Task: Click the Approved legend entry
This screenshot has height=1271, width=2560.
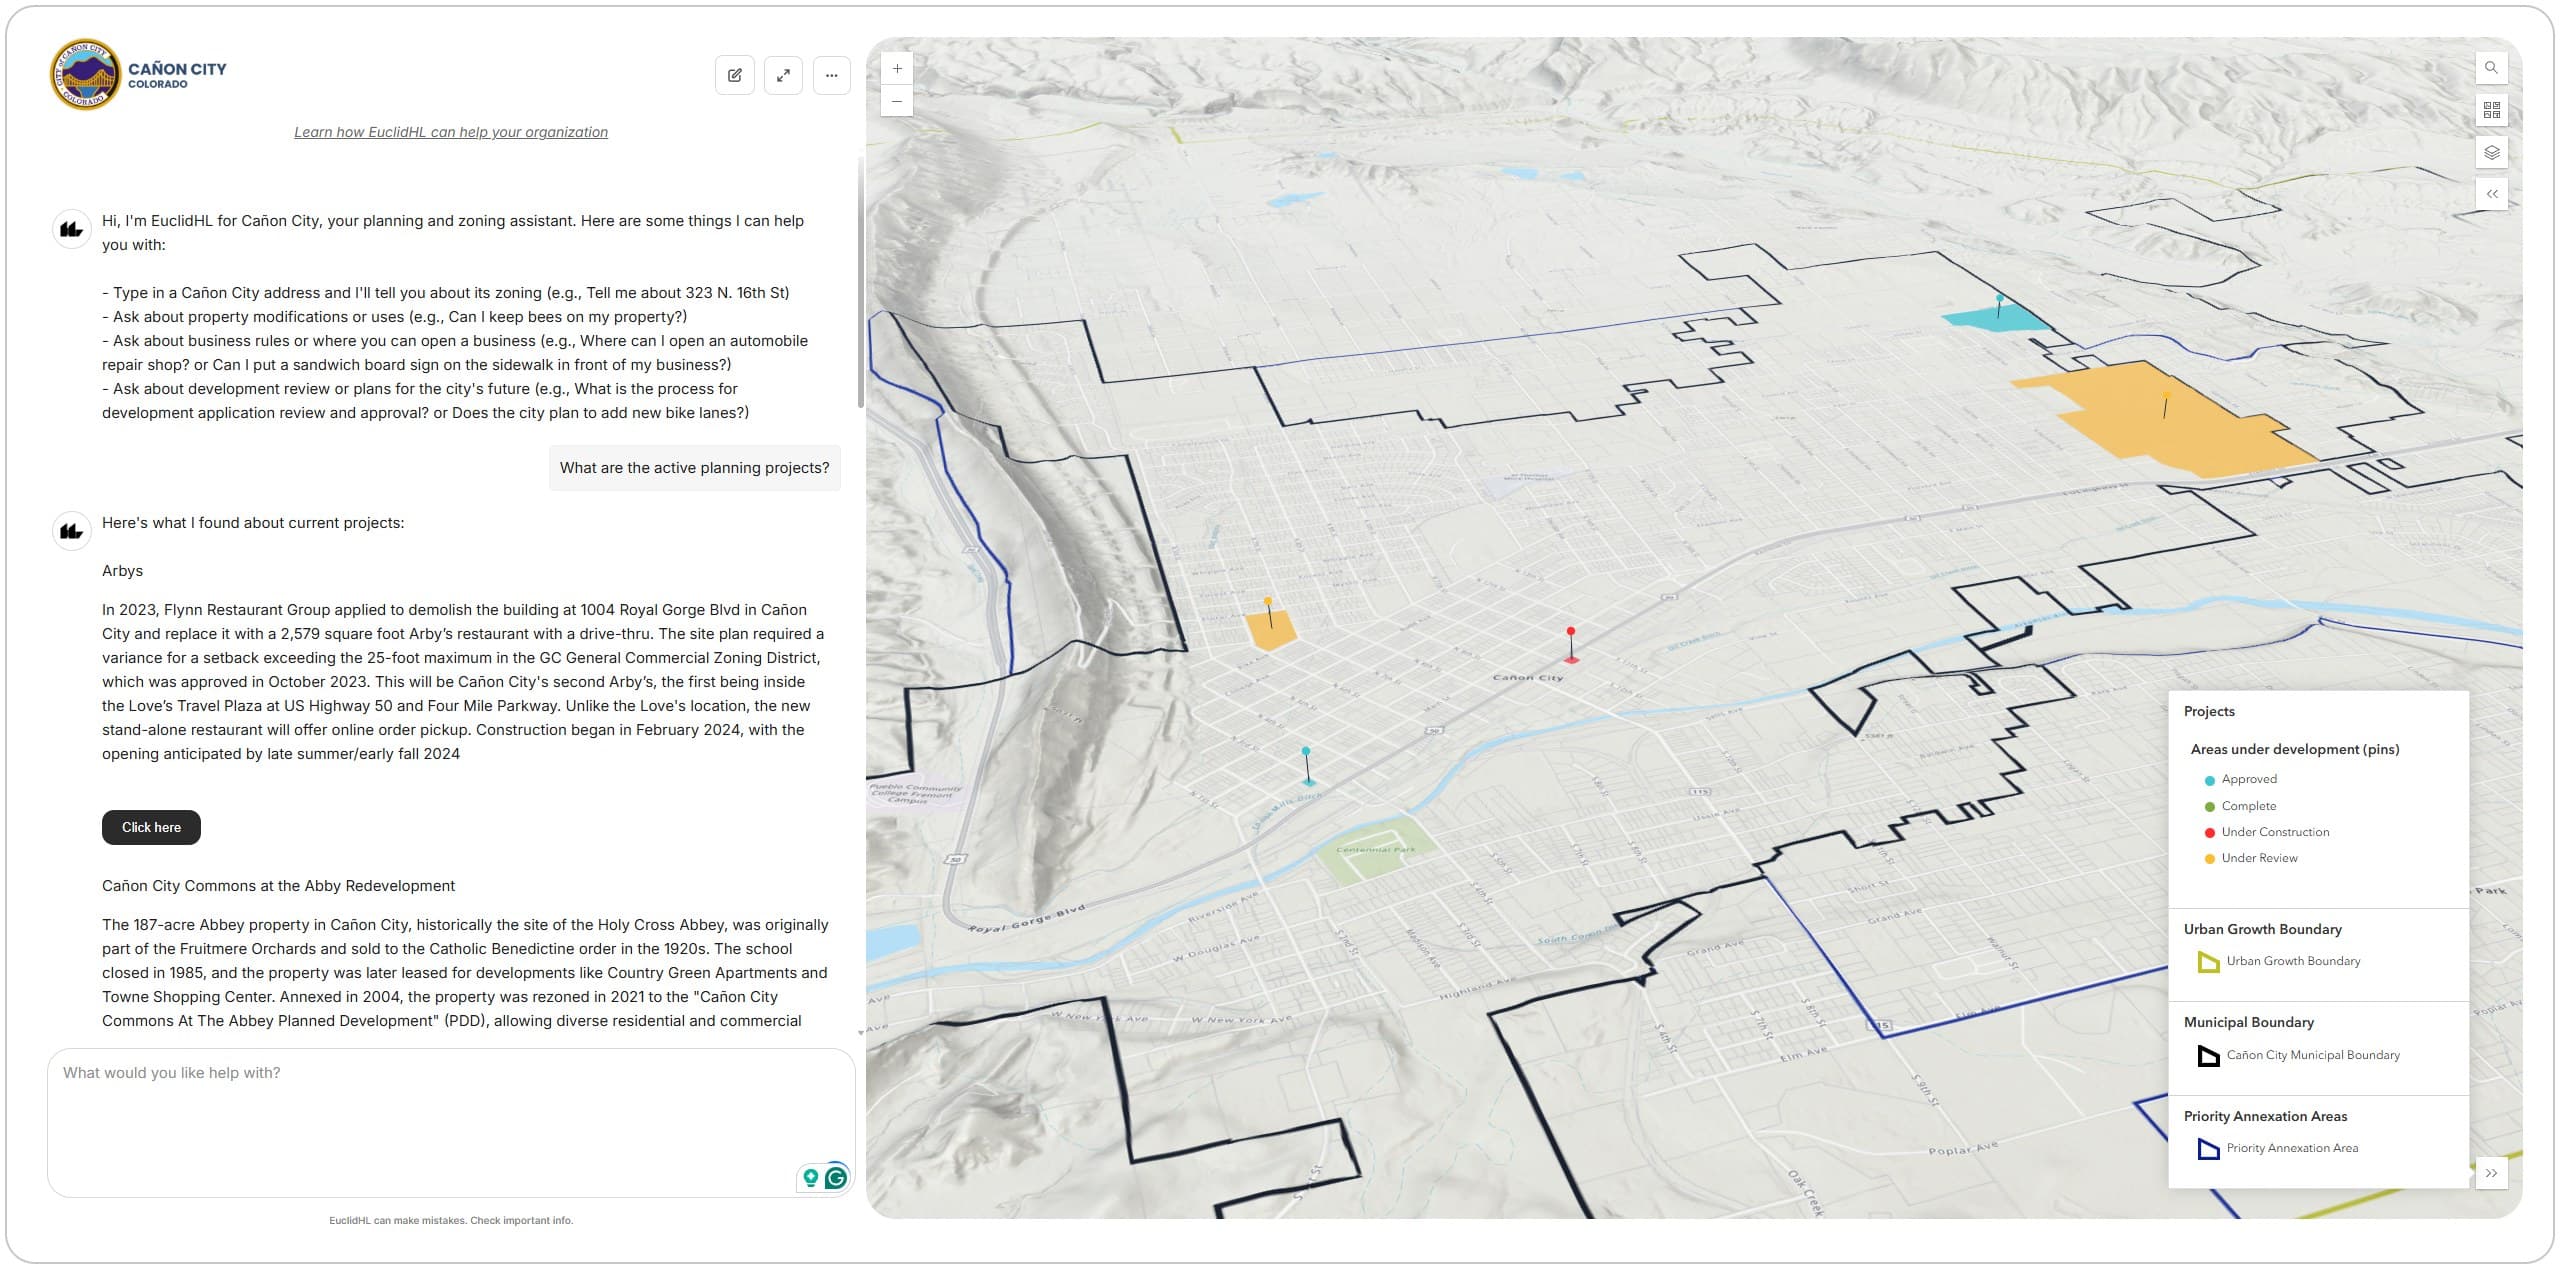Action: 2249,779
